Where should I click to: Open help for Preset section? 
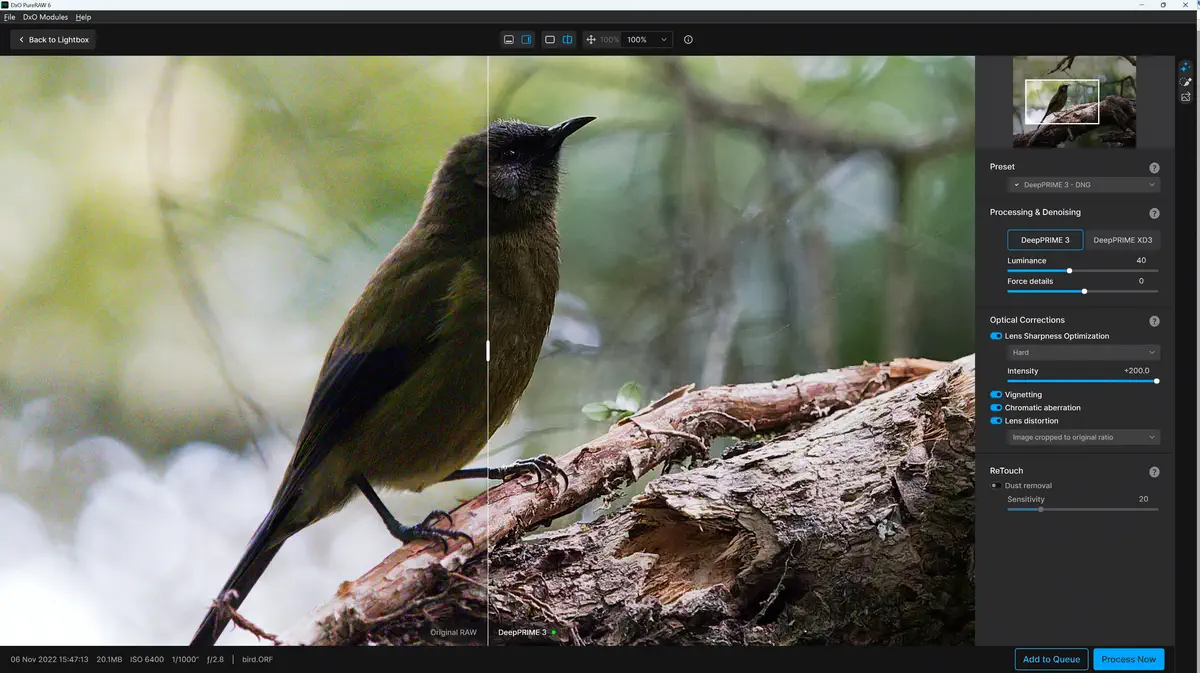pyautogui.click(x=1154, y=168)
